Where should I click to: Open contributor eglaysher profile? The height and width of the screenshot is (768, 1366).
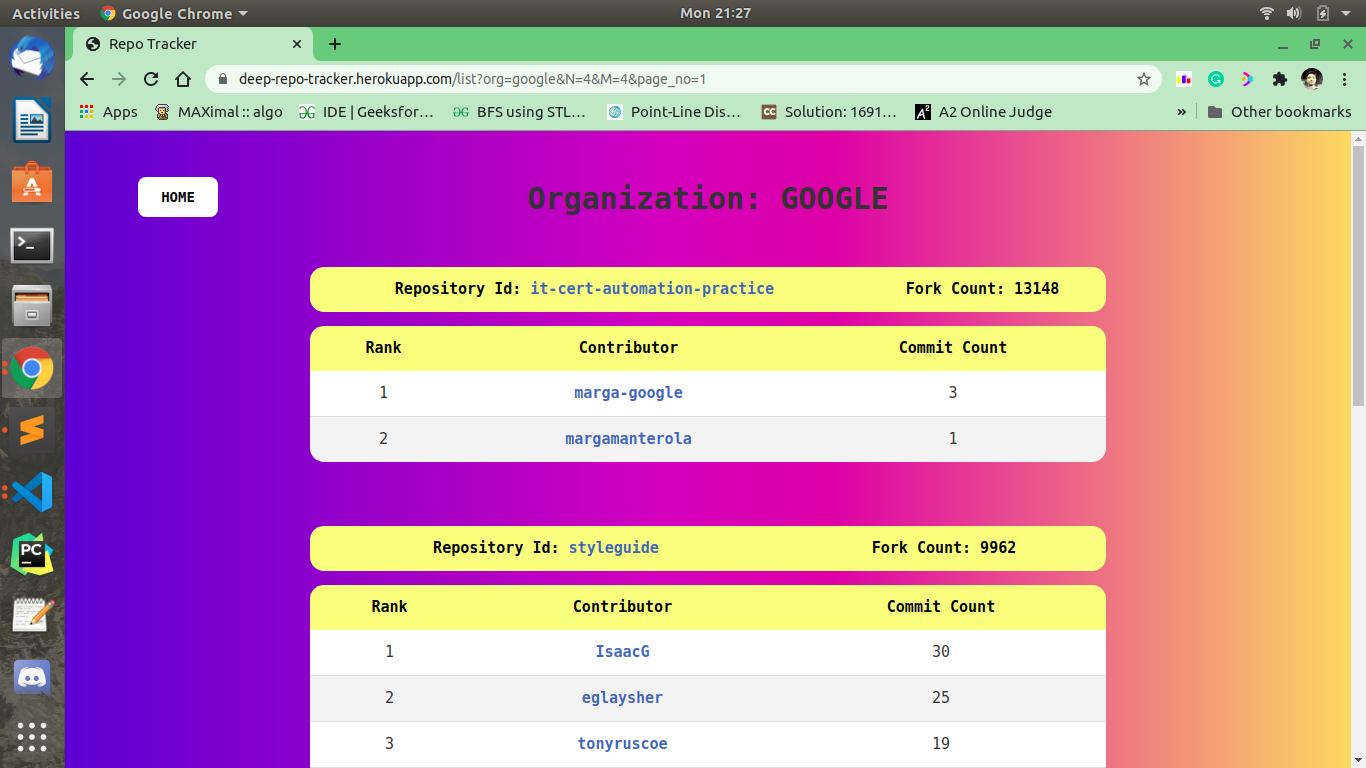pyautogui.click(x=622, y=697)
